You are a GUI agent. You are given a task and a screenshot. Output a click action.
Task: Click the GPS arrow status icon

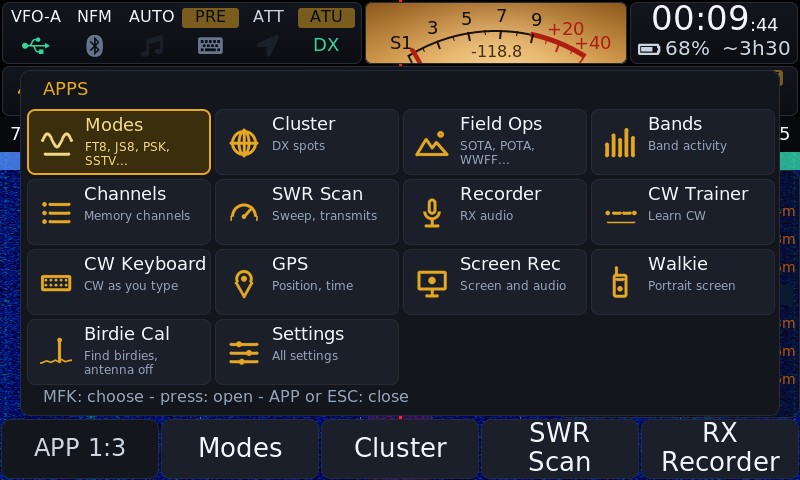(x=268, y=46)
